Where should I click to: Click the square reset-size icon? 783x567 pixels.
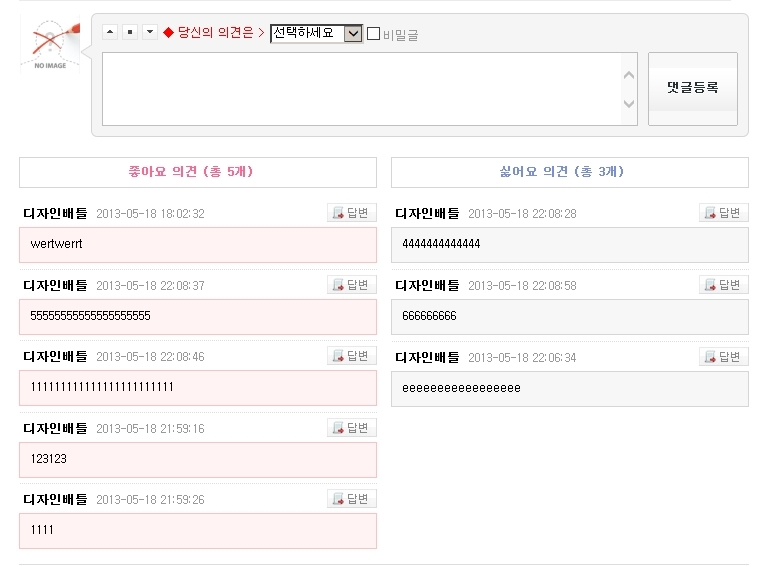click(130, 32)
